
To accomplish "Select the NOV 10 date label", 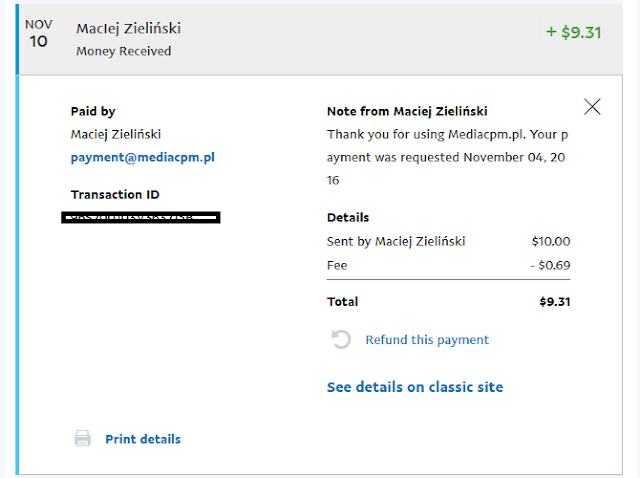I will 38,33.
